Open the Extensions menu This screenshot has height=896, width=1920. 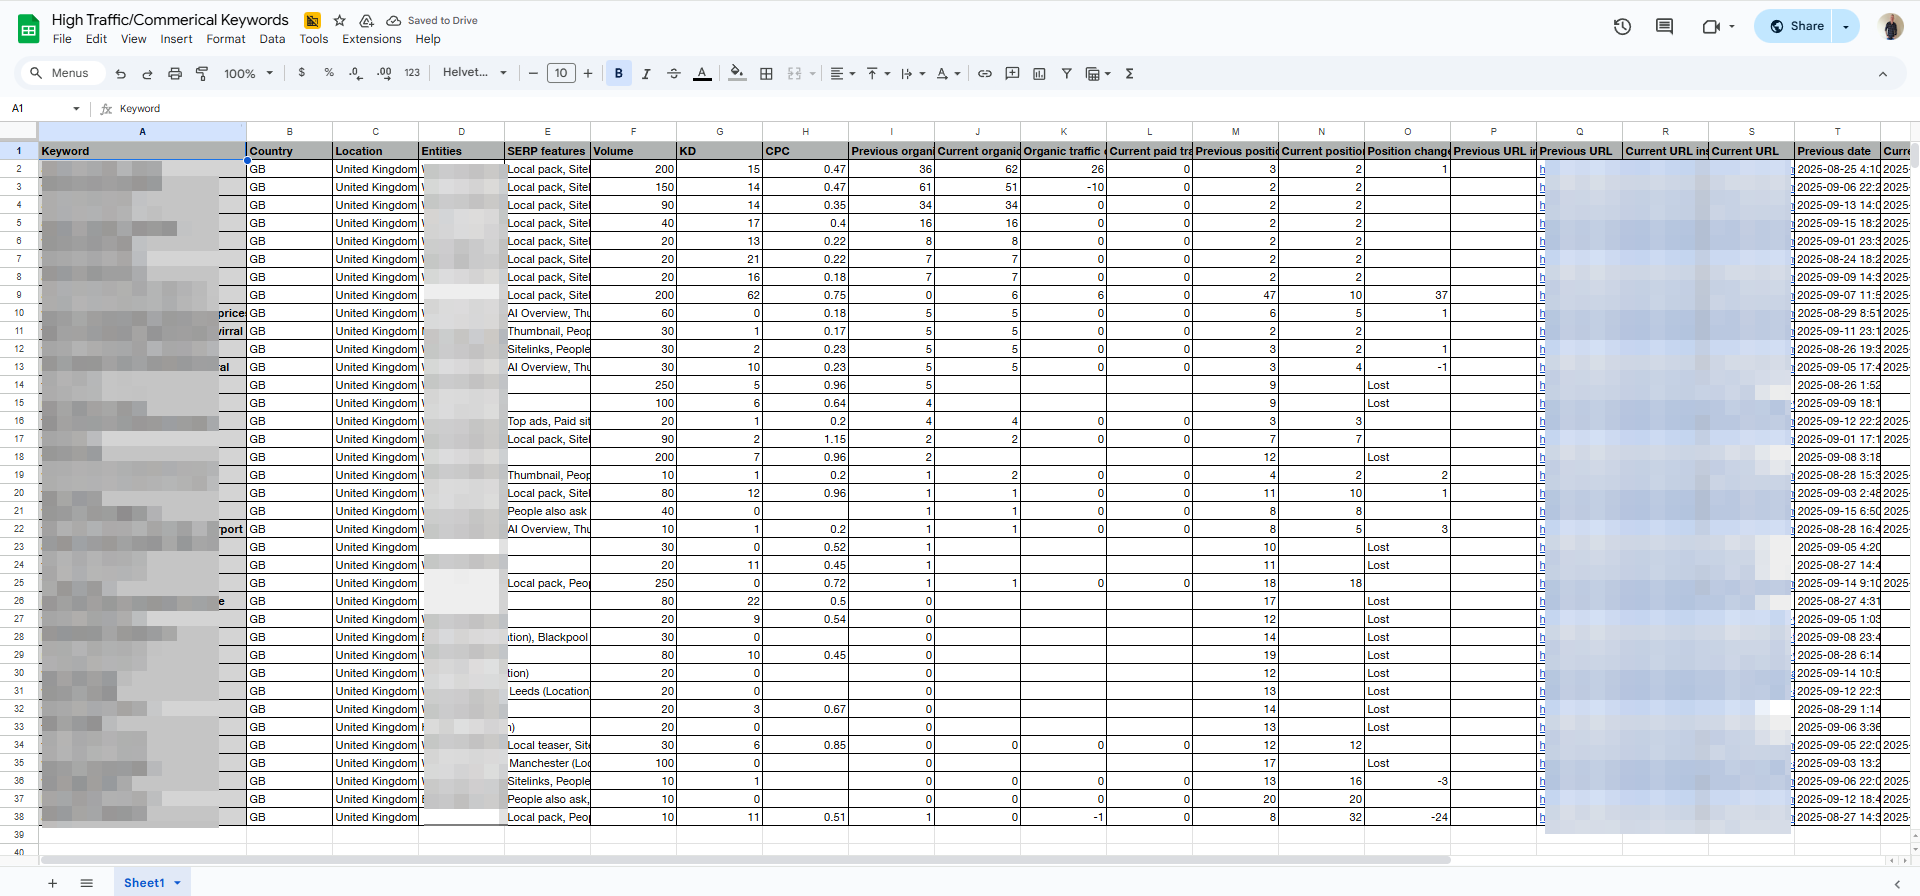click(x=371, y=39)
